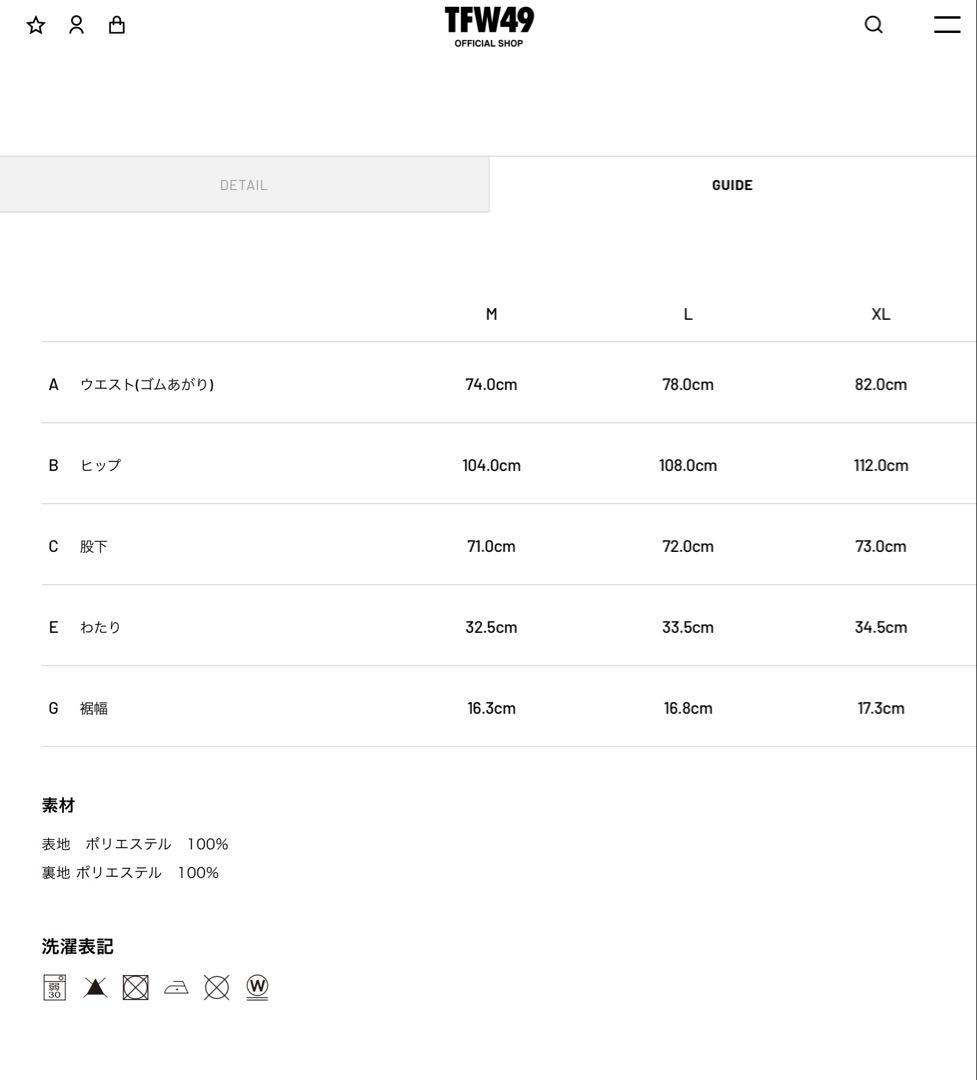
Task: Click the low-temperature iron symbol
Action: pos(176,987)
